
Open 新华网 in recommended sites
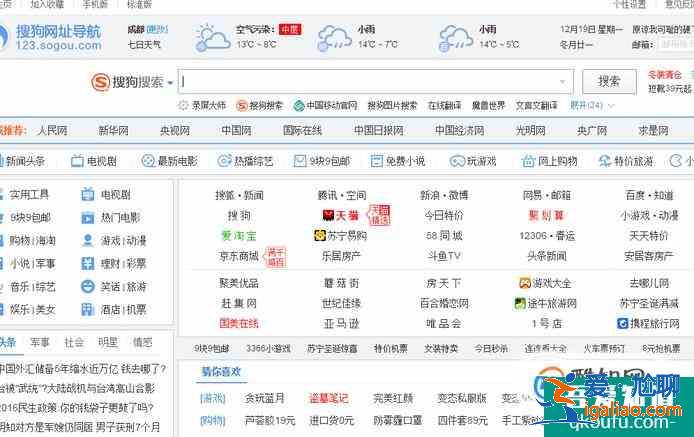click(113, 131)
